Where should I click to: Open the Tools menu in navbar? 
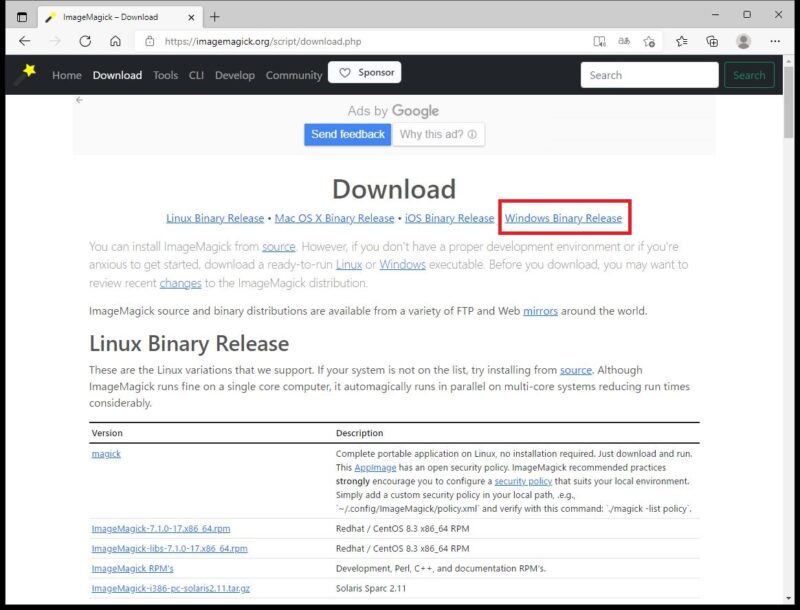pos(165,75)
